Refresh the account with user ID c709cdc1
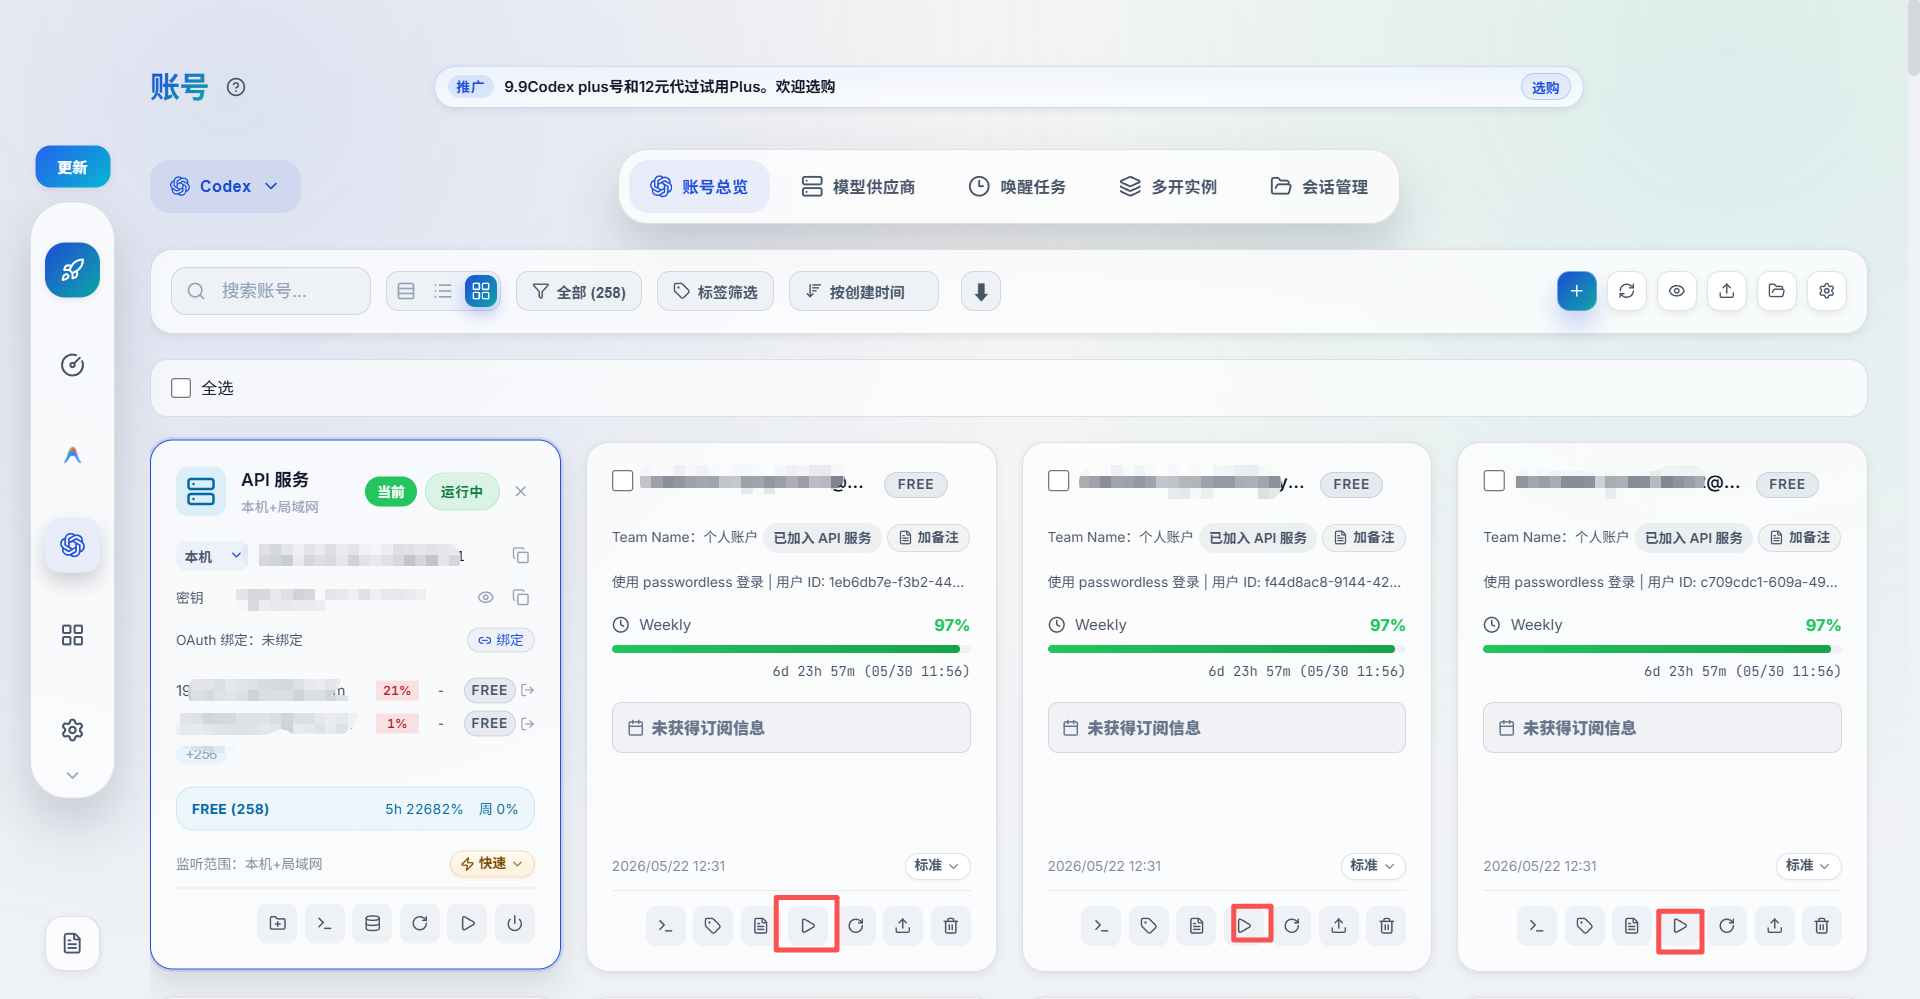The image size is (1920, 999). [1727, 926]
